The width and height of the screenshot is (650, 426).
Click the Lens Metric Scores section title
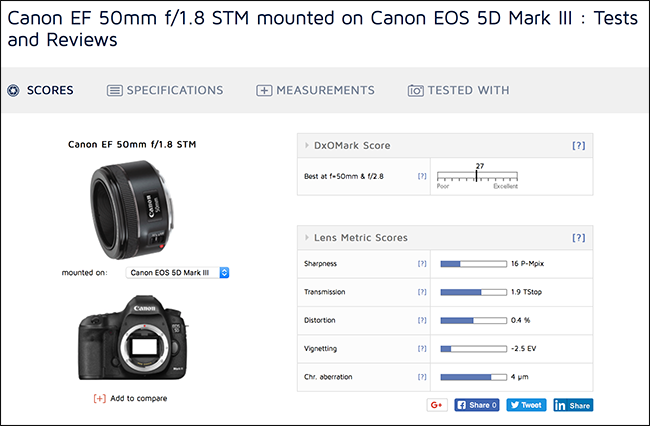pos(361,237)
